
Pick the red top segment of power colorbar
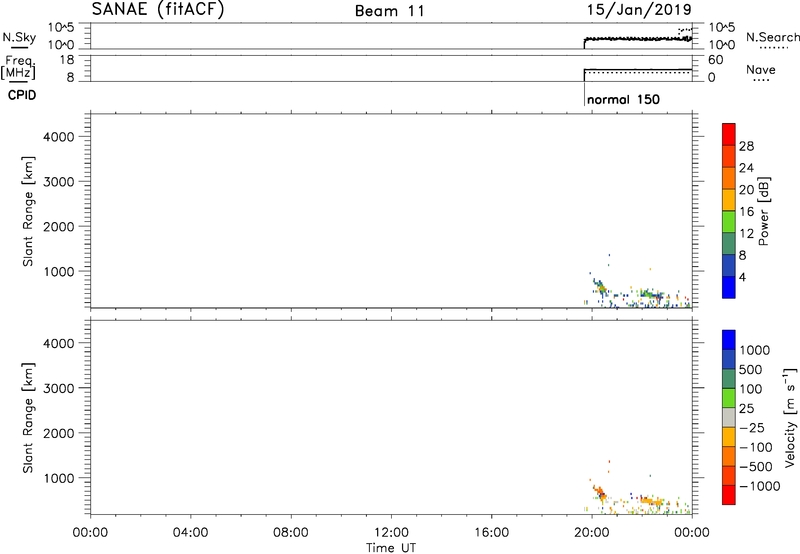(729, 134)
